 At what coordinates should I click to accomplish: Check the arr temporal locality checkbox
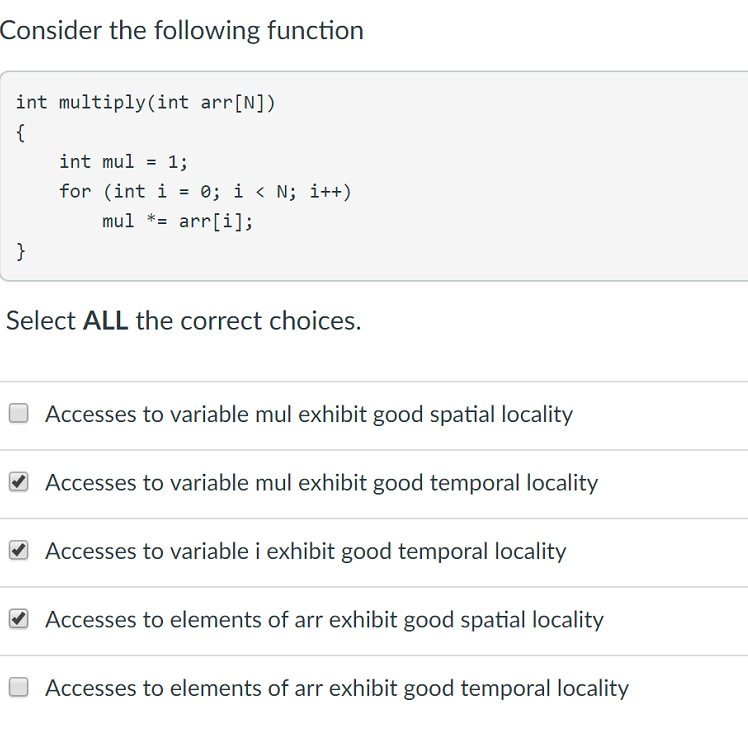pyautogui.click(x=19, y=688)
